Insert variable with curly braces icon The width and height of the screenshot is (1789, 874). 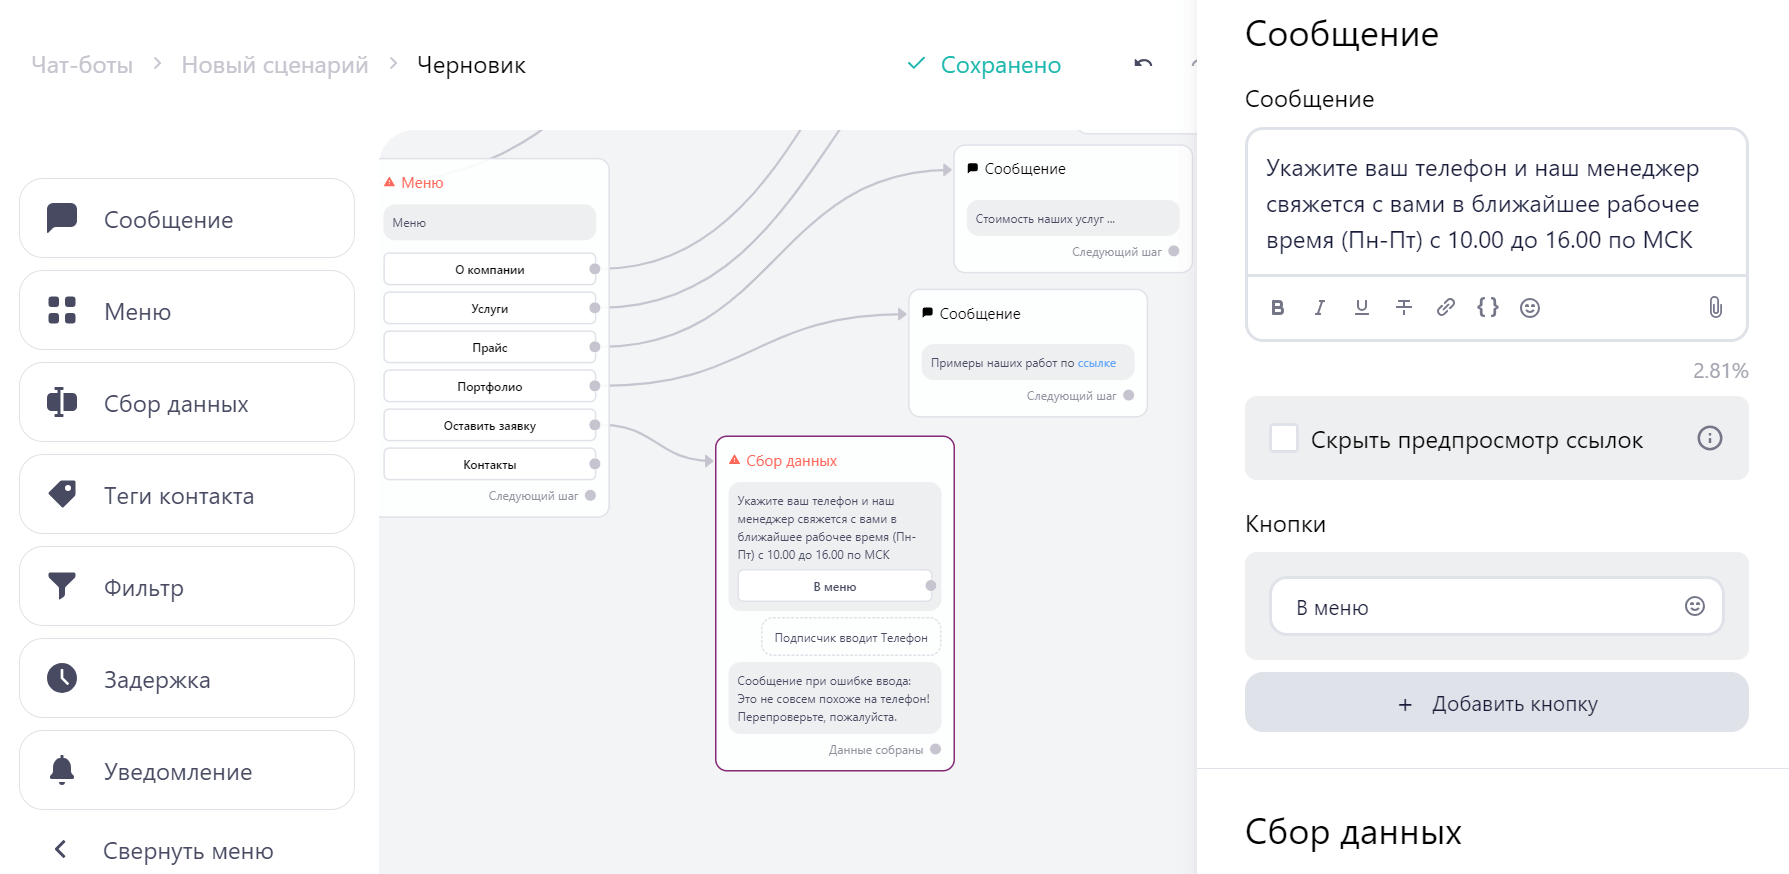pos(1487,308)
